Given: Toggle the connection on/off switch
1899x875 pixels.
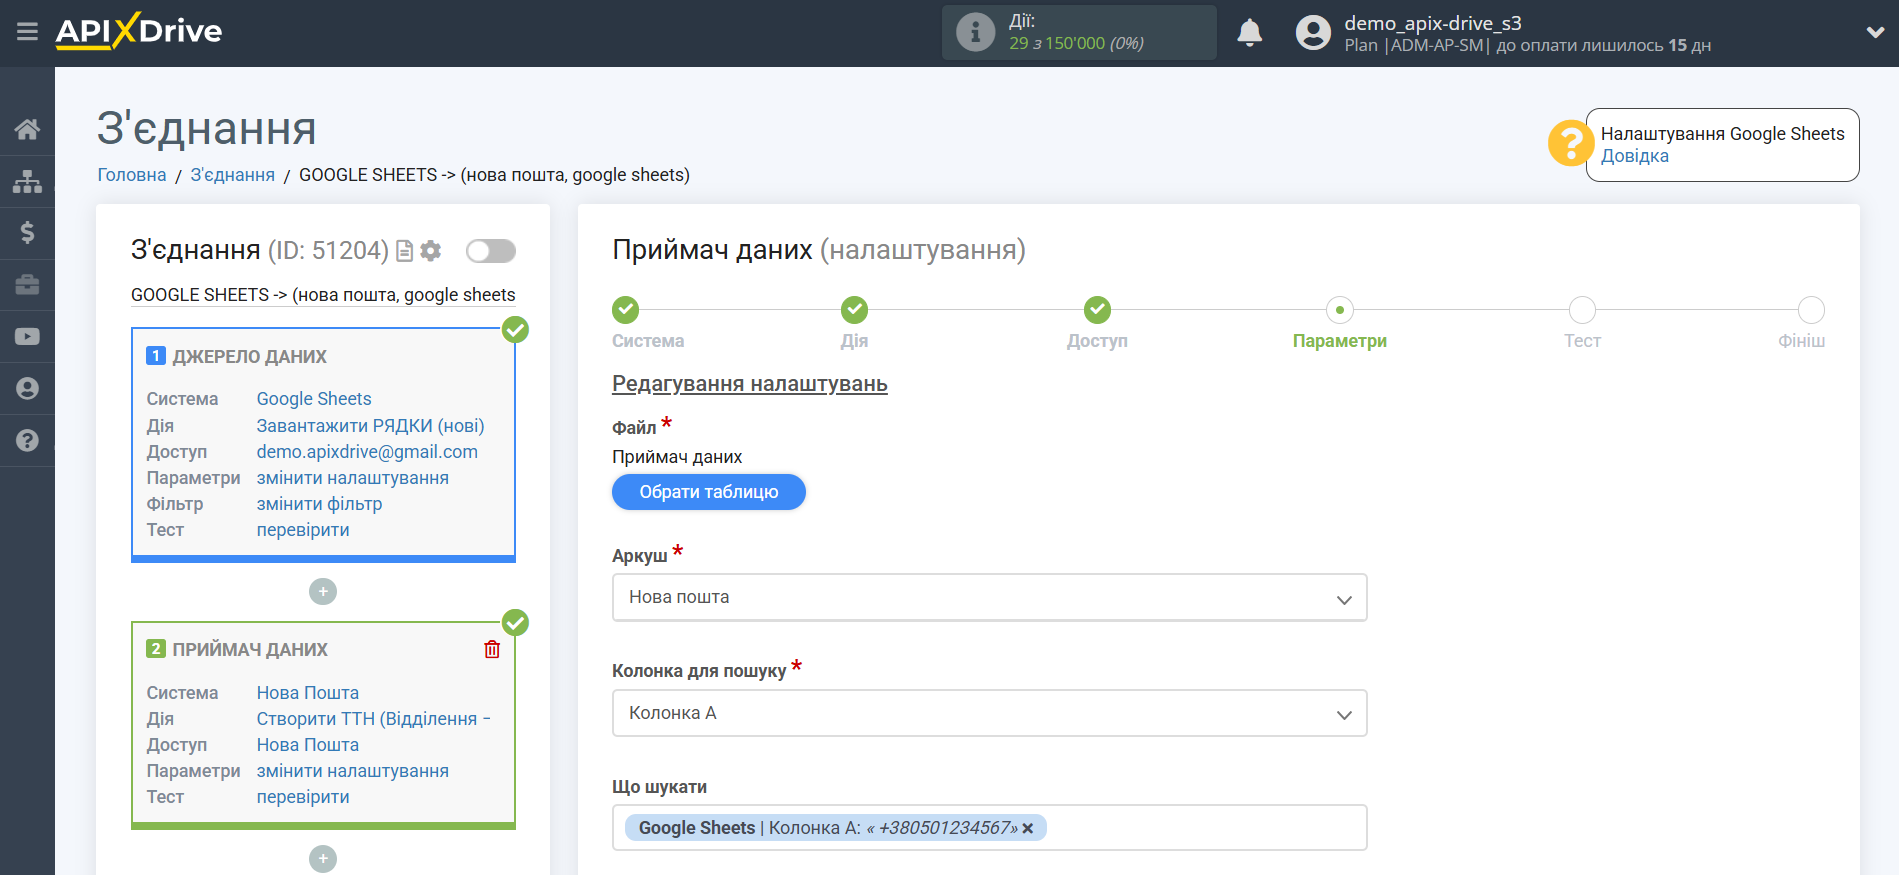Looking at the screenshot, I should pyautogui.click(x=490, y=251).
